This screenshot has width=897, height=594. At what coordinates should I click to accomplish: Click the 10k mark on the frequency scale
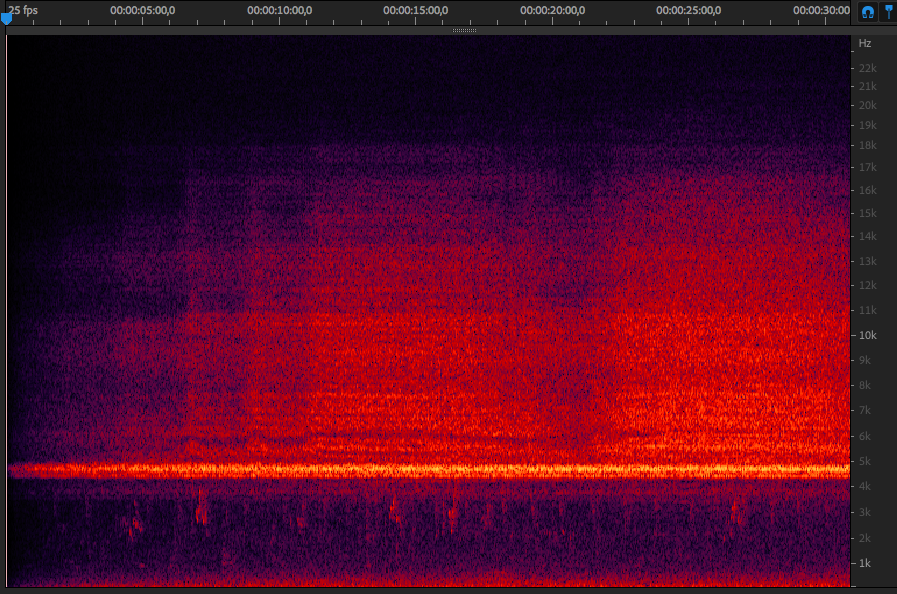867,335
